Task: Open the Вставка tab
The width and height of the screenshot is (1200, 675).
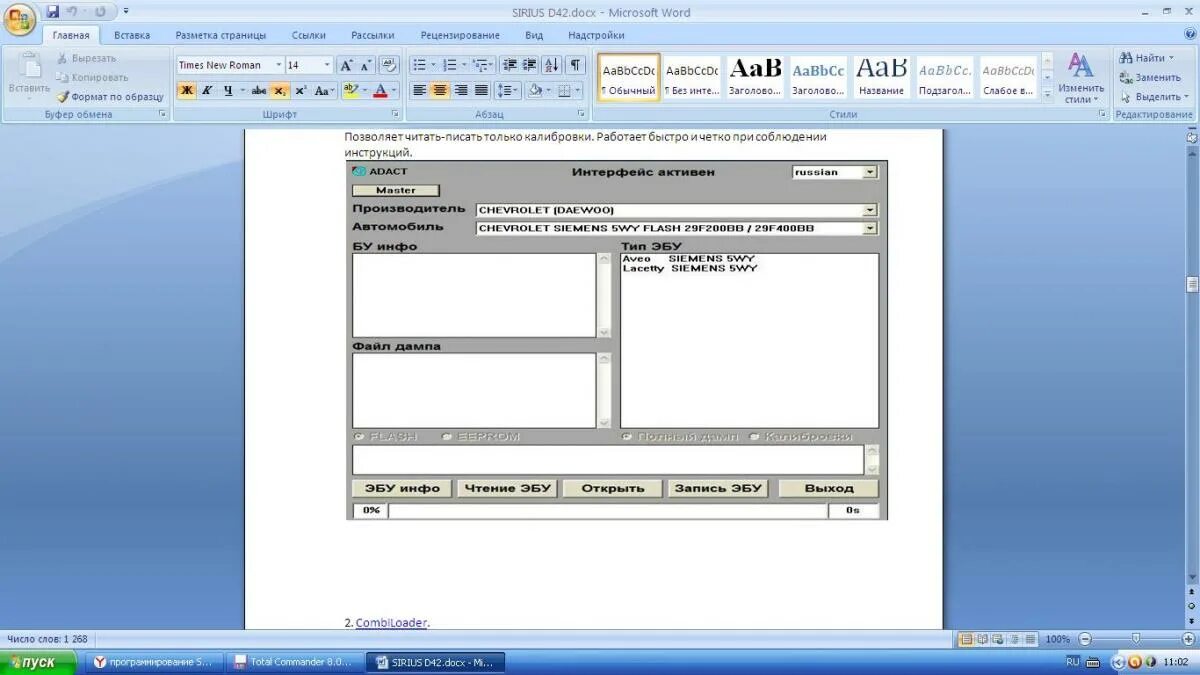Action: point(132,35)
